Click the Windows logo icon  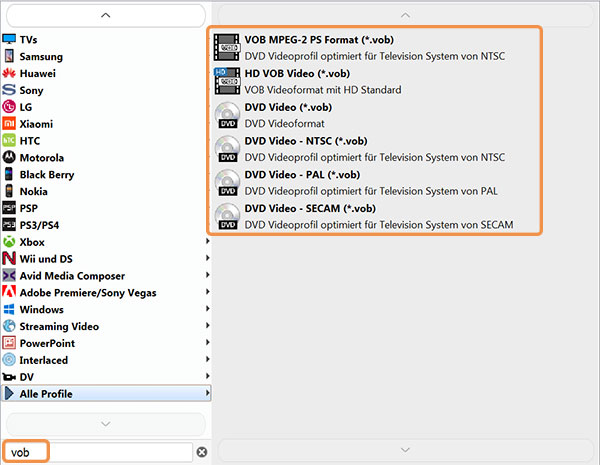pos(9,309)
